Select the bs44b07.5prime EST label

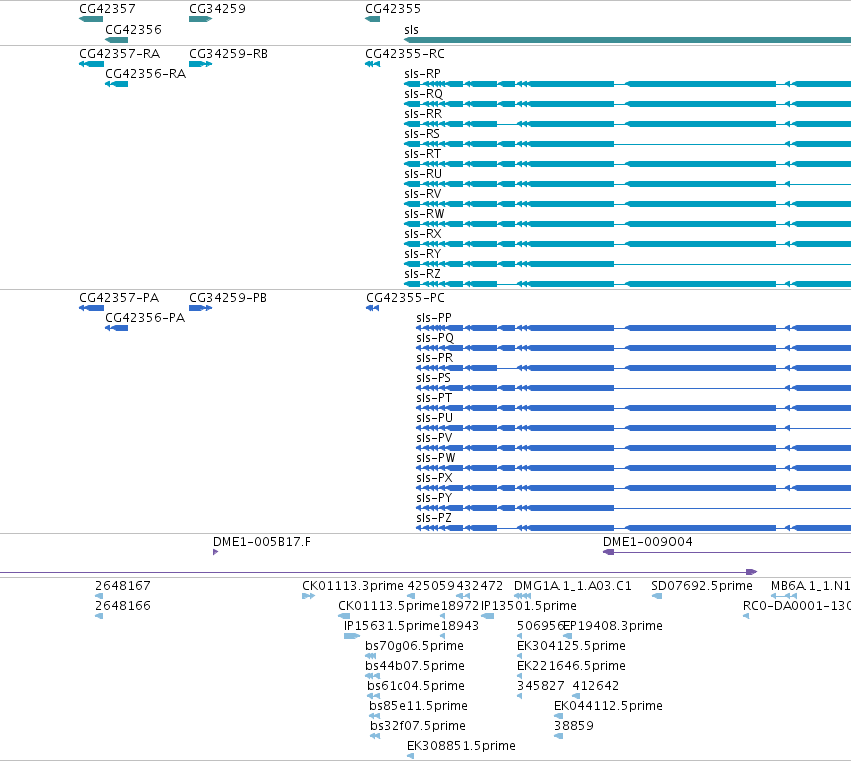click(415, 666)
